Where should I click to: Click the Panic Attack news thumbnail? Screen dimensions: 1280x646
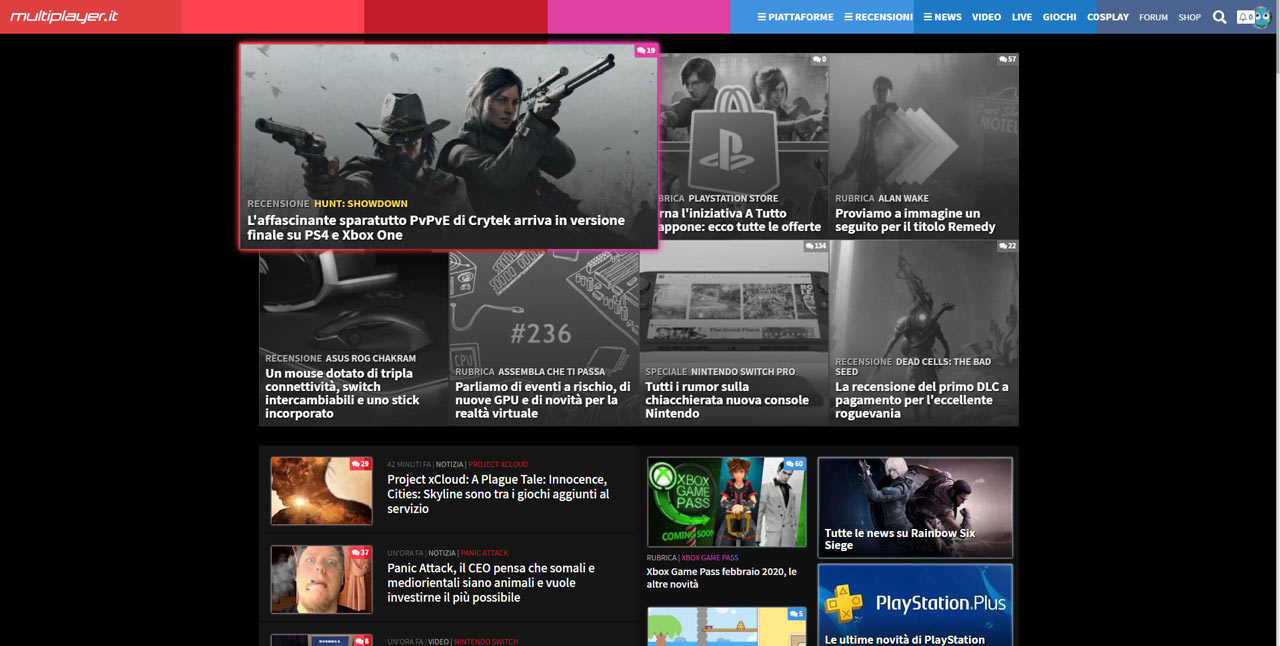coord(321,579)
